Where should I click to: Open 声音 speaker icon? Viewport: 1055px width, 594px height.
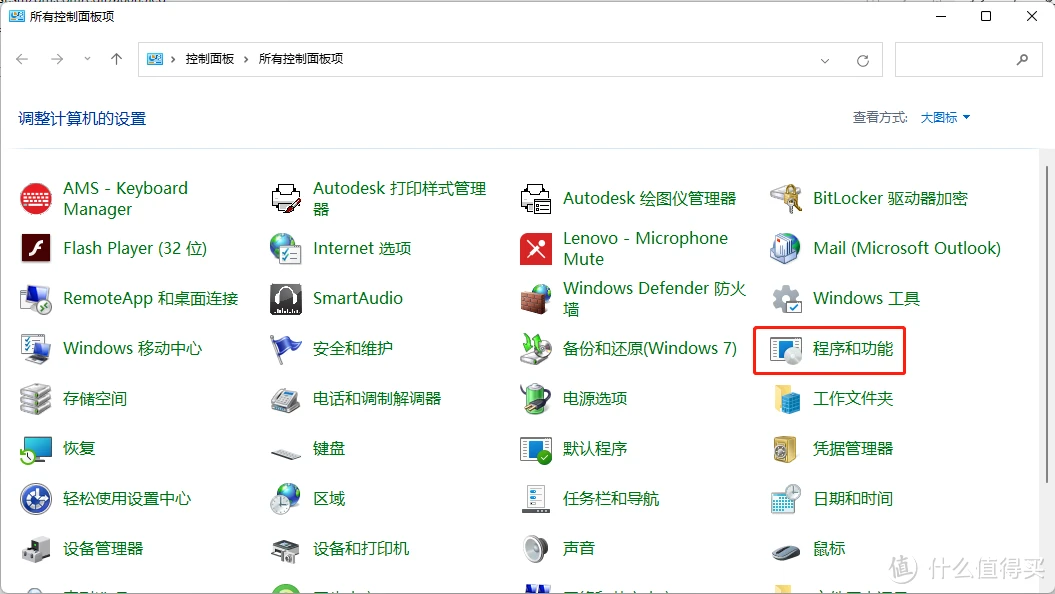(x=536, y=549)
